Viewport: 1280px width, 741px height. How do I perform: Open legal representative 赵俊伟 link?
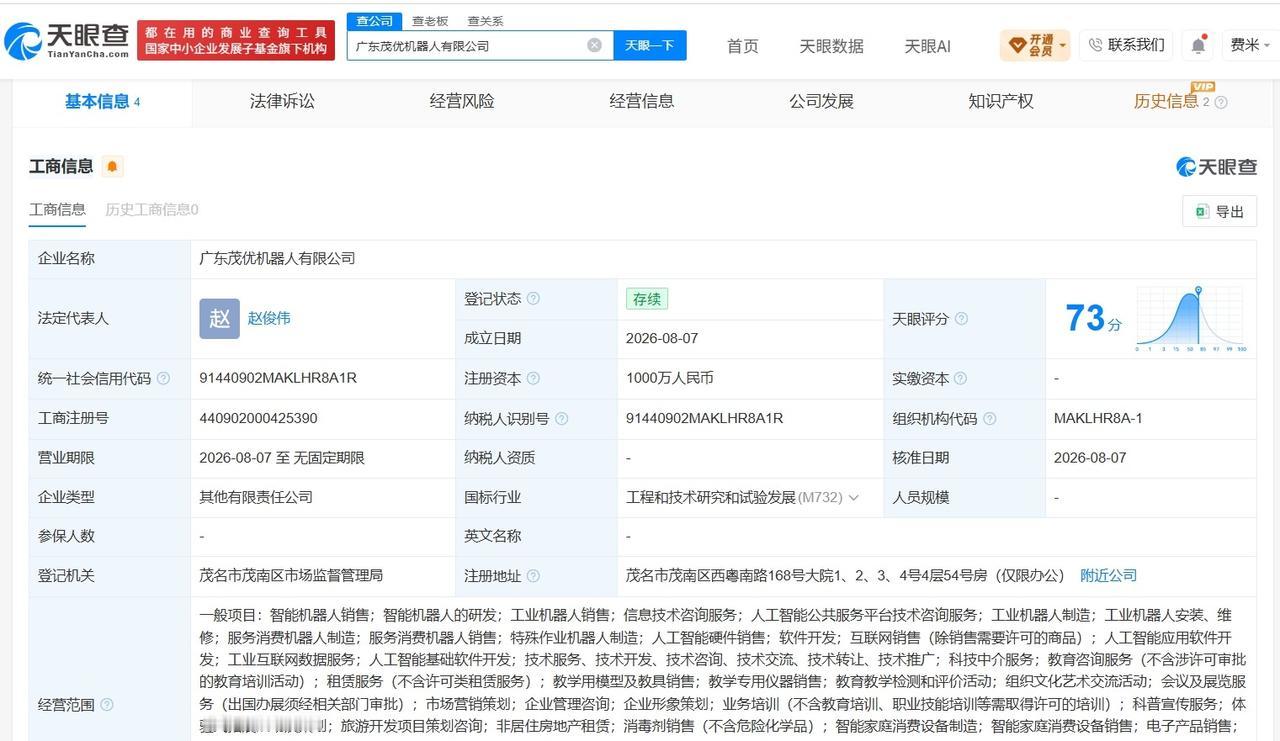(x=269, y=318)
